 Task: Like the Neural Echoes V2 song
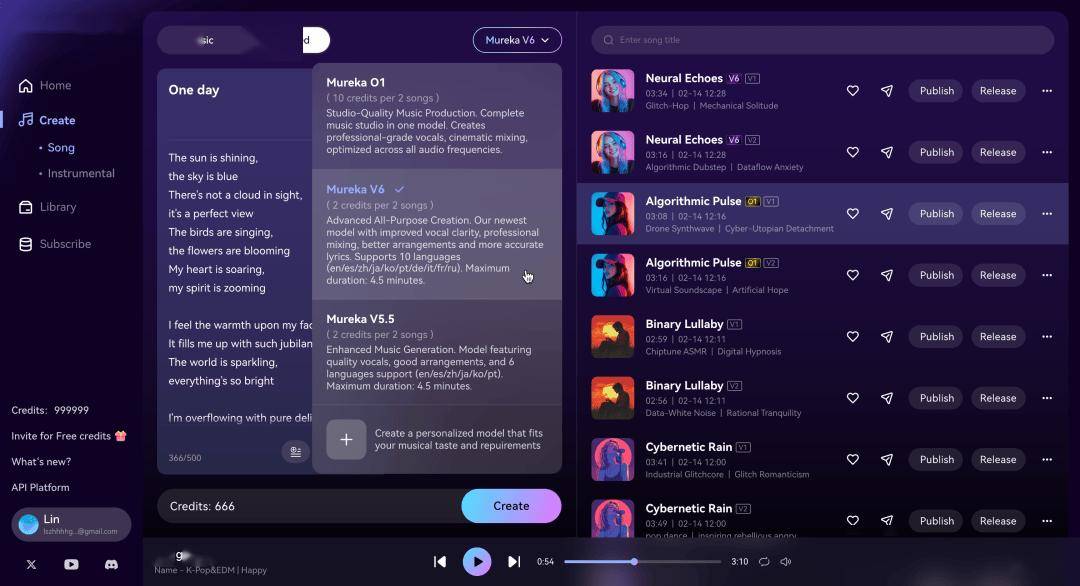[853, 152]
